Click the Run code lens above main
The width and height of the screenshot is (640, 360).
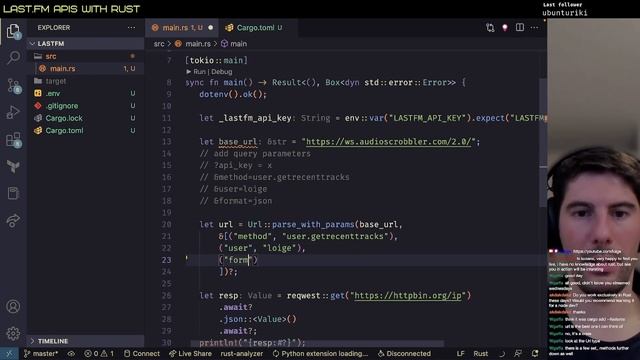[200, 72]
